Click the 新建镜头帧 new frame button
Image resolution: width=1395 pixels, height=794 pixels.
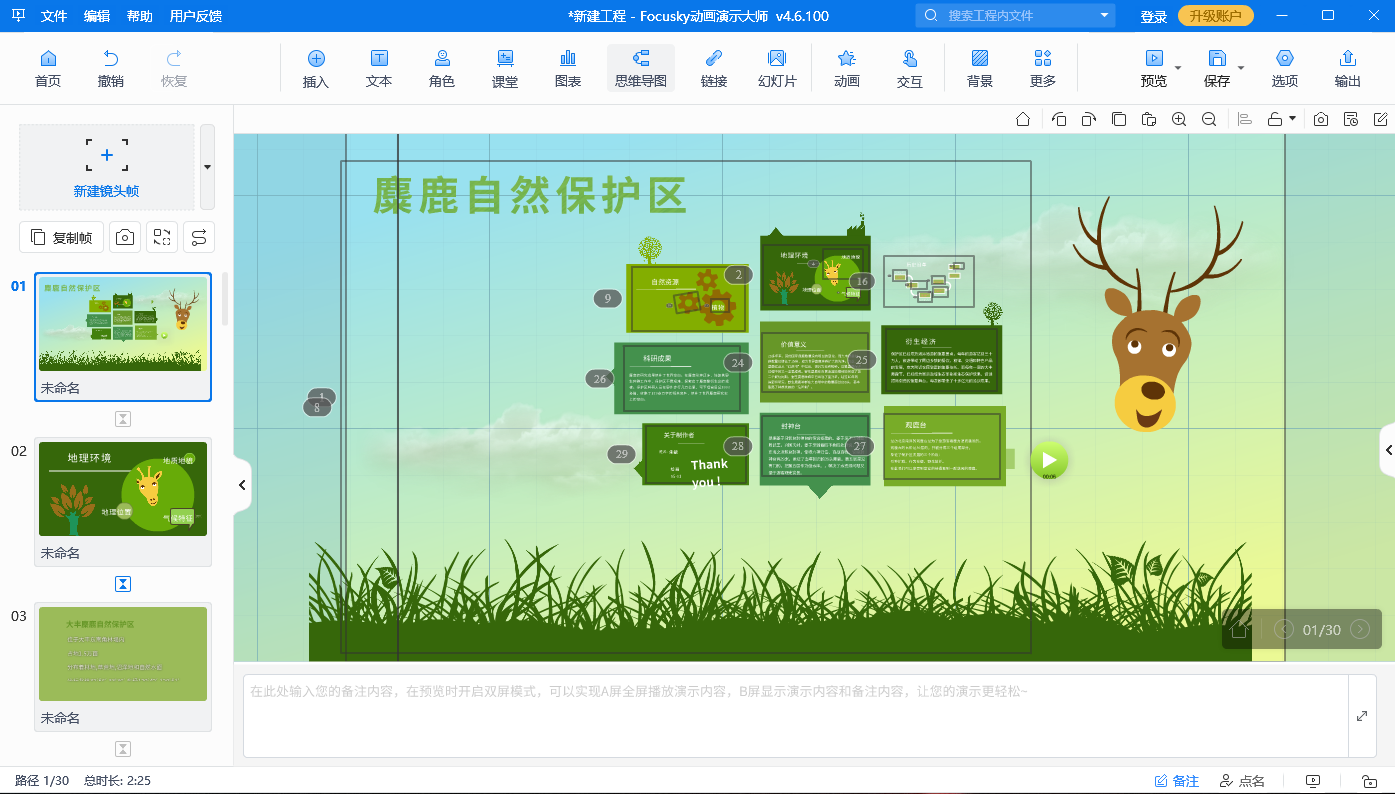(x=107, y=167)
